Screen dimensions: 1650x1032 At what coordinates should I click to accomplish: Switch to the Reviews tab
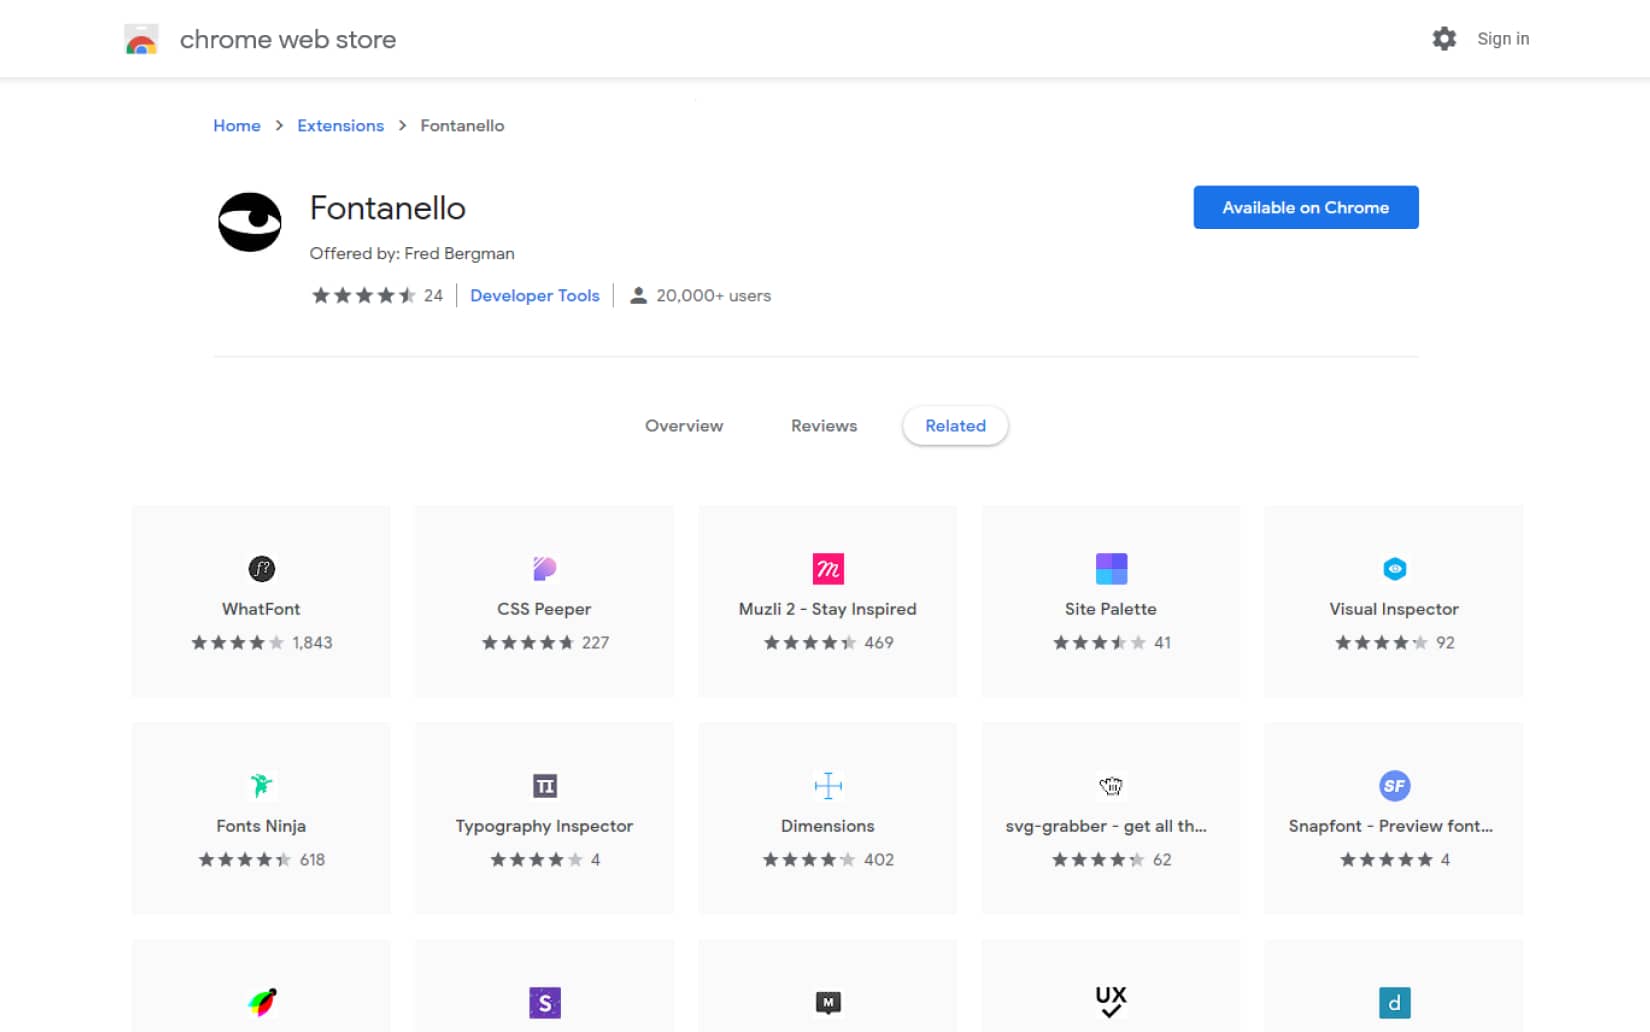coord(823,425)
